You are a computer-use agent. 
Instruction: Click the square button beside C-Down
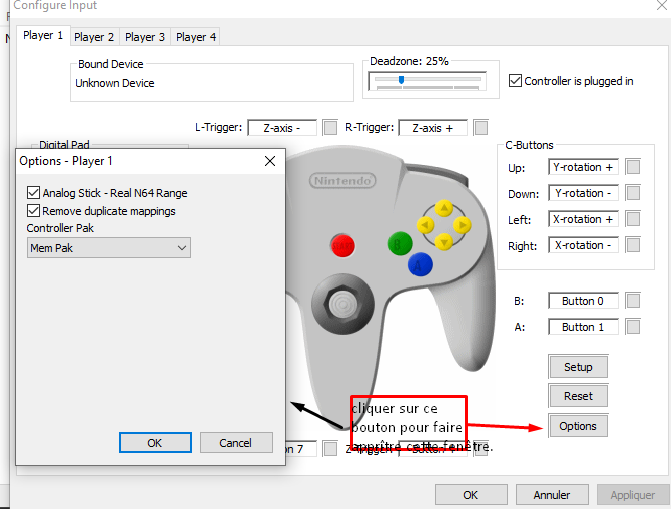633,193
